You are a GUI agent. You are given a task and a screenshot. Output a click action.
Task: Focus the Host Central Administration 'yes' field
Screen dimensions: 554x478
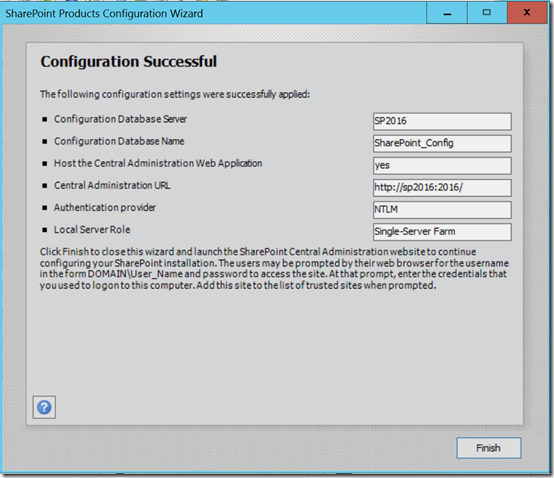pos(442,165)
